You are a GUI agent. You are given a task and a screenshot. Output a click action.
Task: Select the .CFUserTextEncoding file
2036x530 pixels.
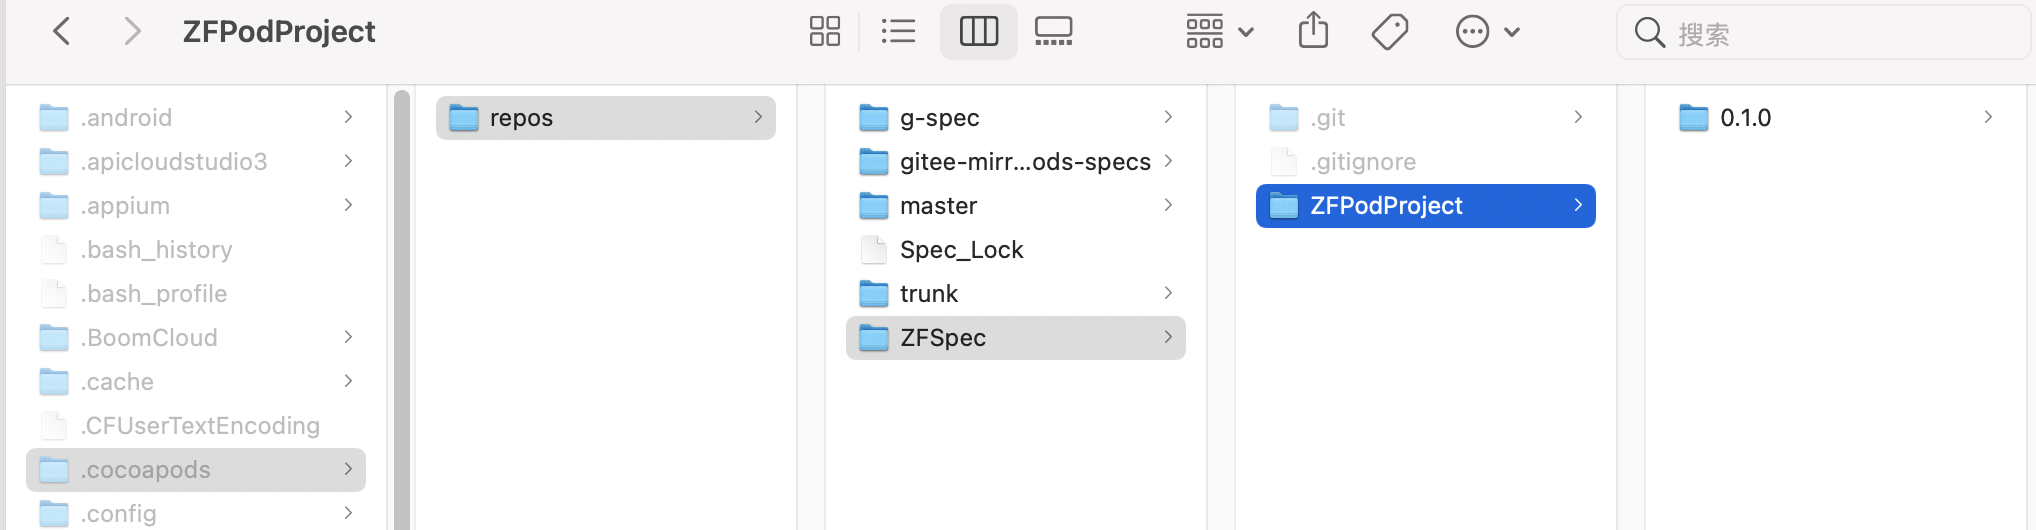tap(196, 426)
